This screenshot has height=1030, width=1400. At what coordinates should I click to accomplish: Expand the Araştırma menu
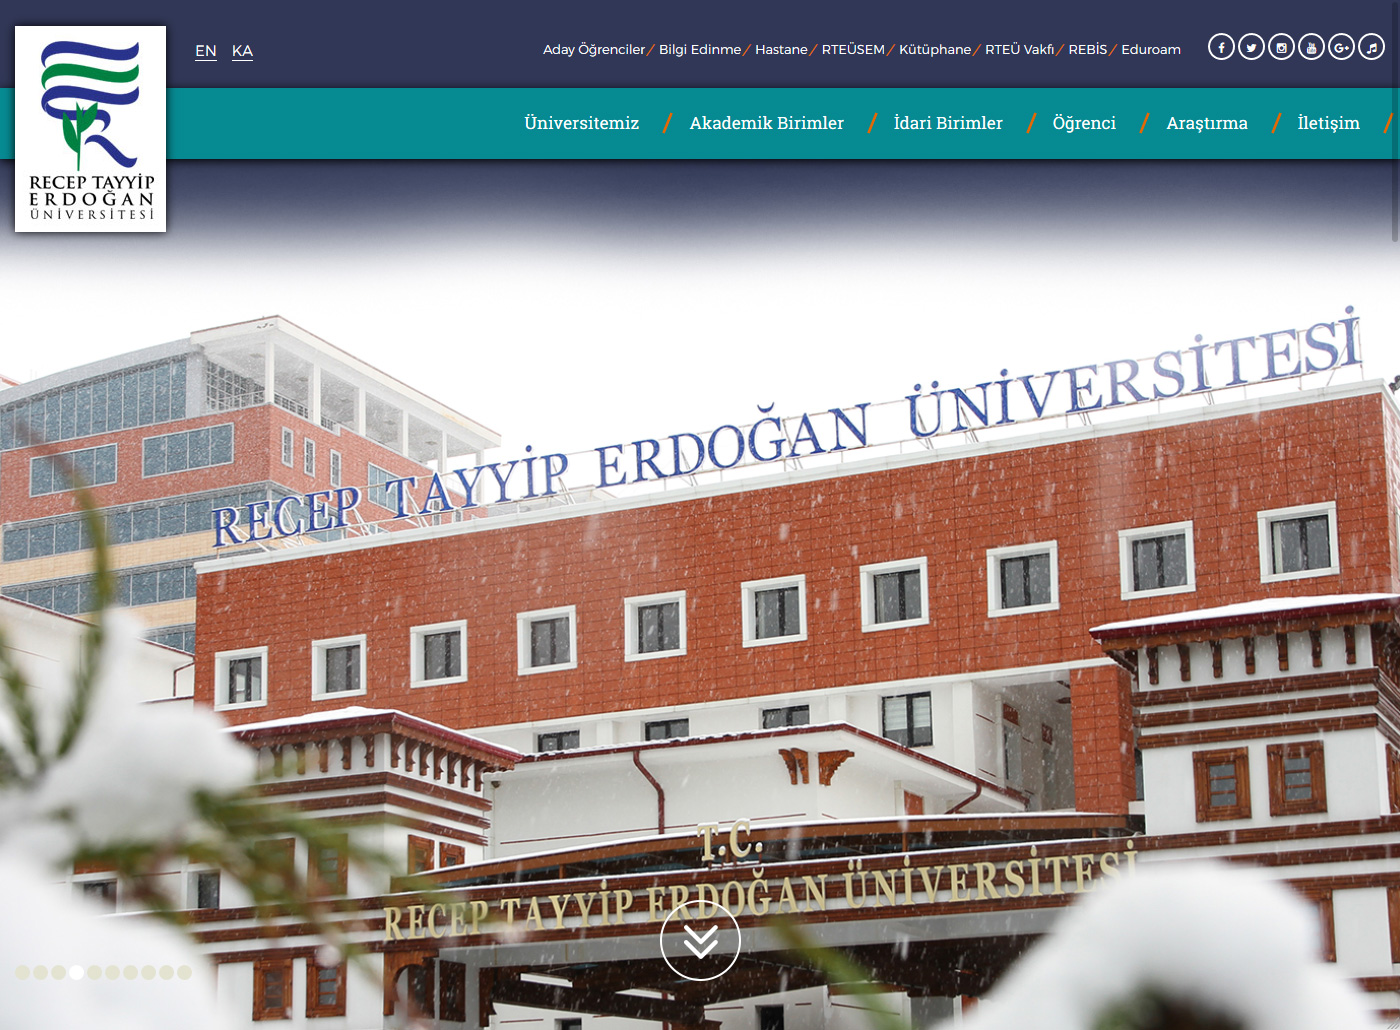point(1207,123)
